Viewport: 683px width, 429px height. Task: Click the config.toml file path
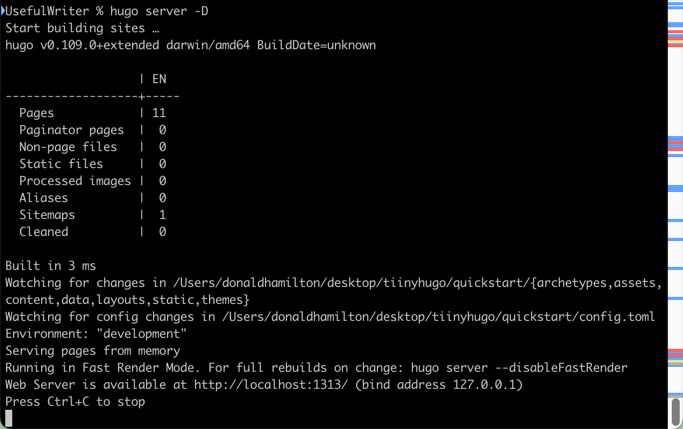[x=437, y=316]
